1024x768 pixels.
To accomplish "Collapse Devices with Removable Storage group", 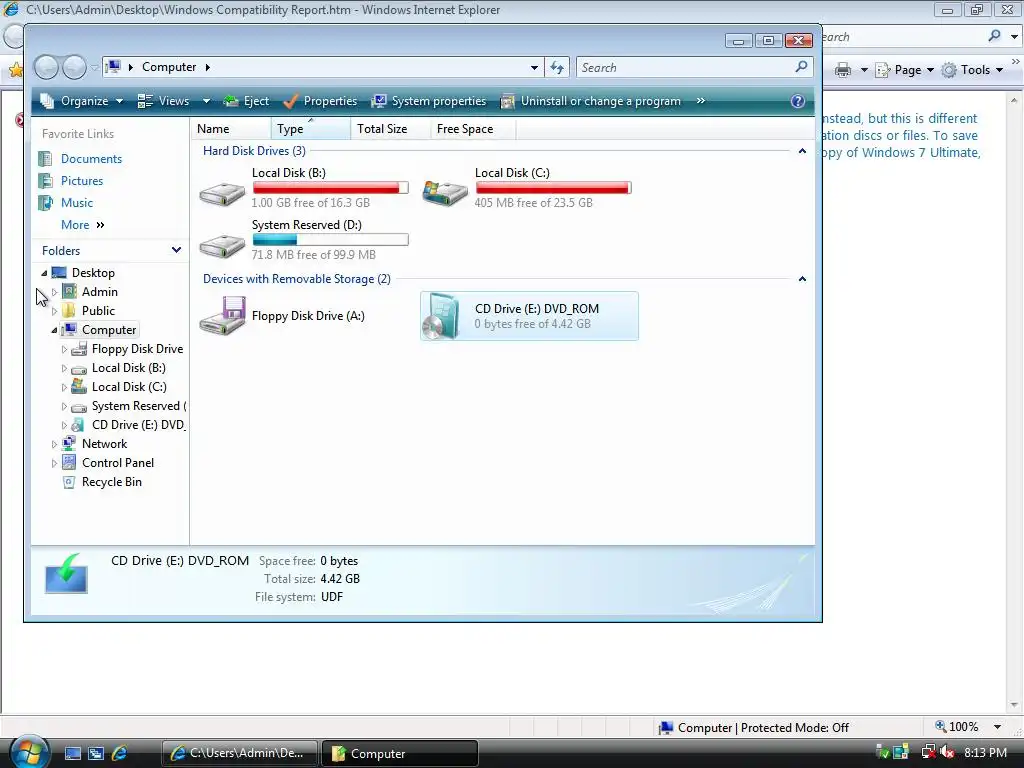I will [x=802, y=279].
